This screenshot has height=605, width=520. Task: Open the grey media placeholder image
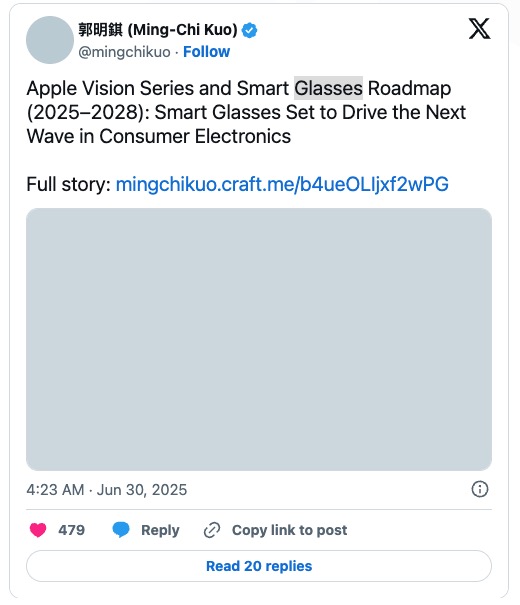[259, 340]
